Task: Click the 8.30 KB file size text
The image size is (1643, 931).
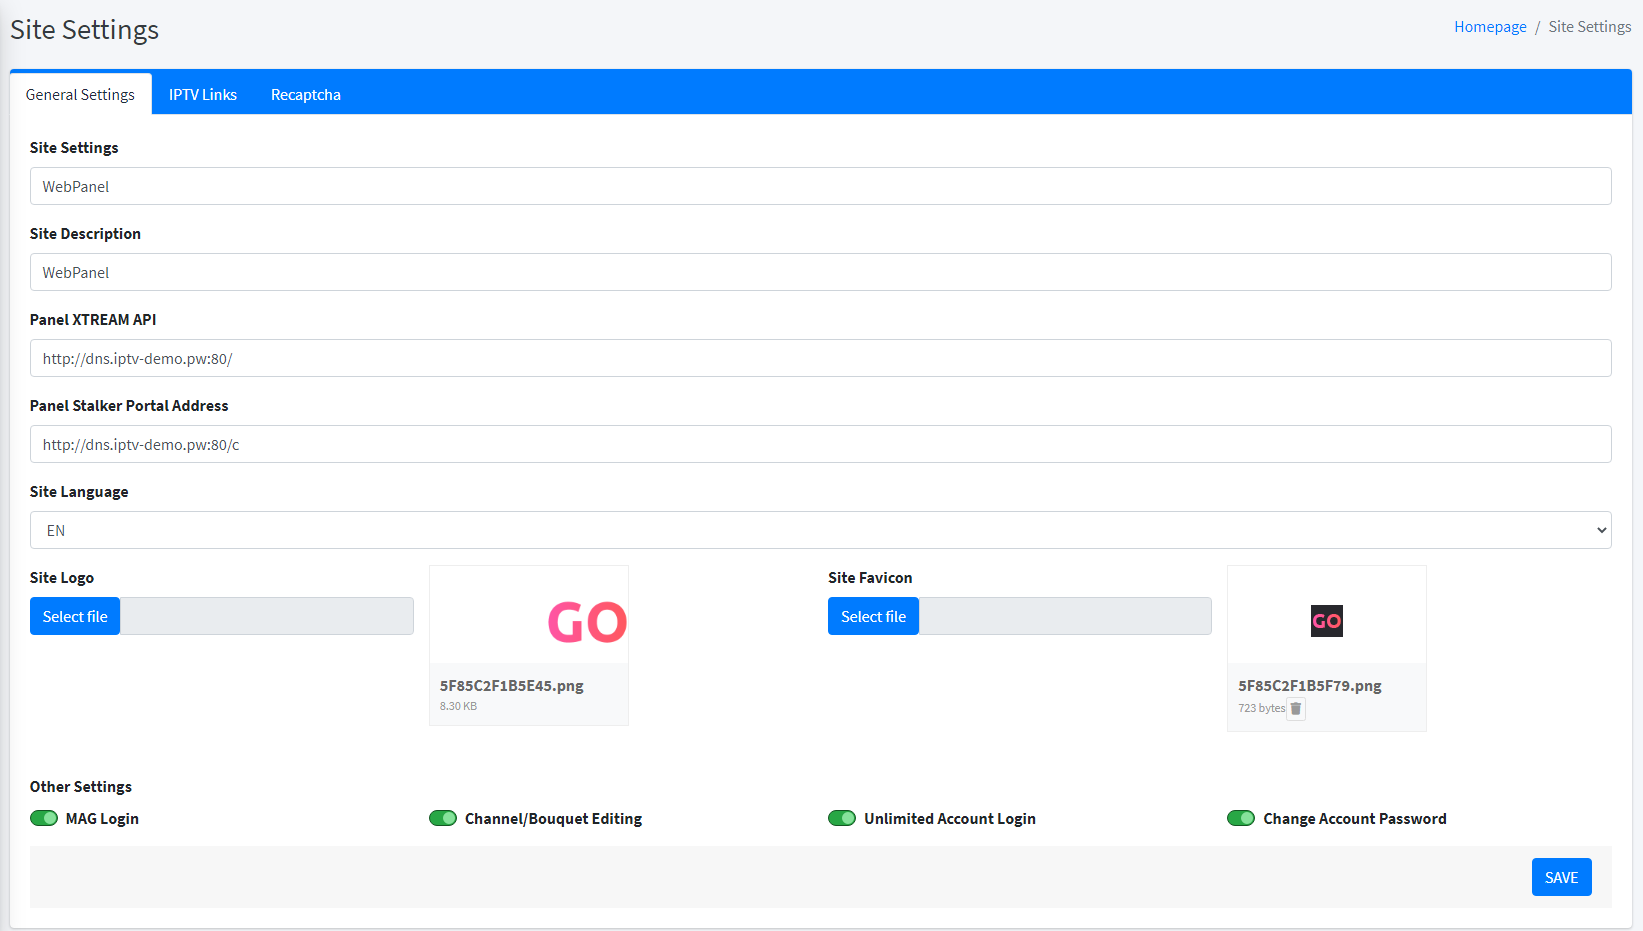Action: pos(458,706)
